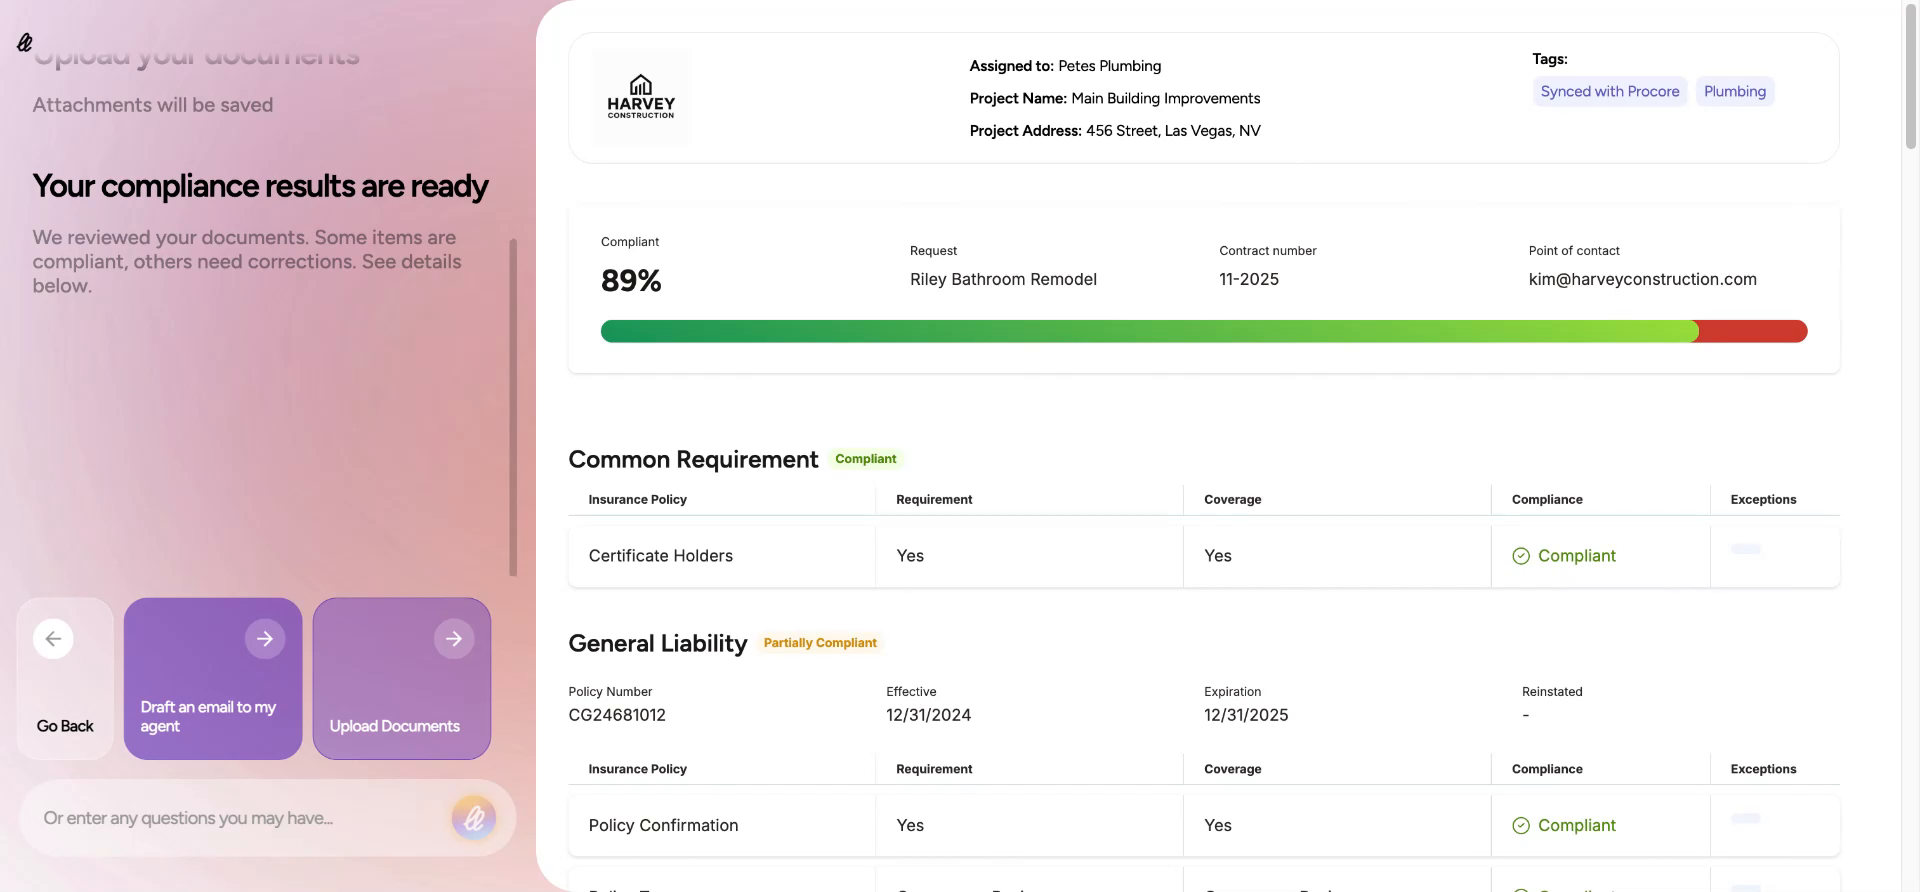Click the feather send icon in question box

(x=474, y=818)
